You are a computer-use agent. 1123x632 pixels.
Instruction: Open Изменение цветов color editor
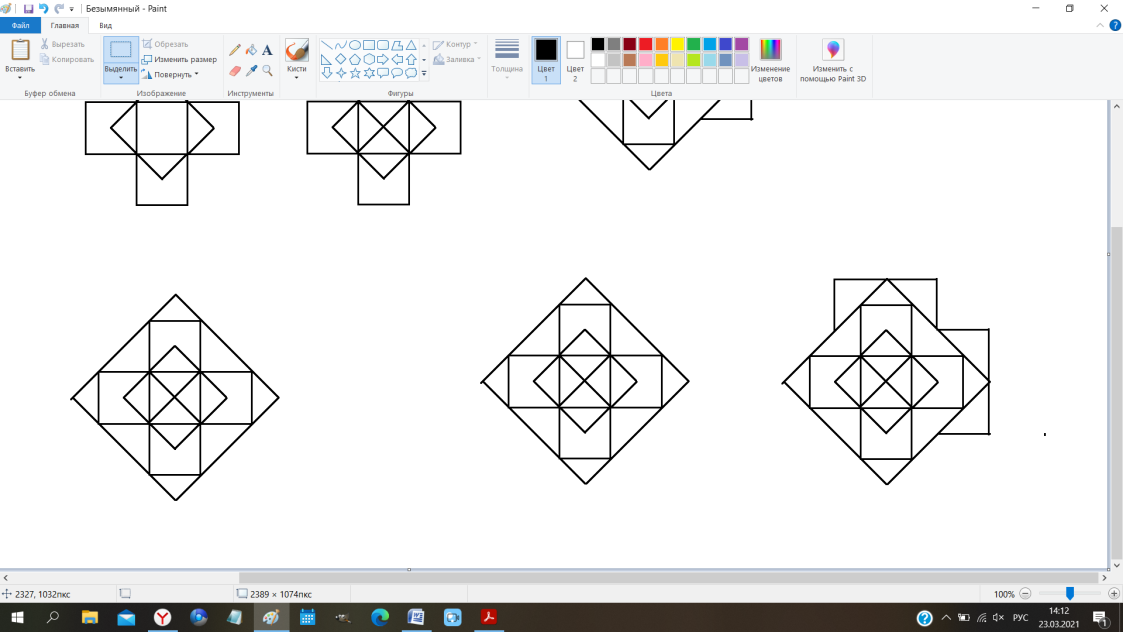770,62
